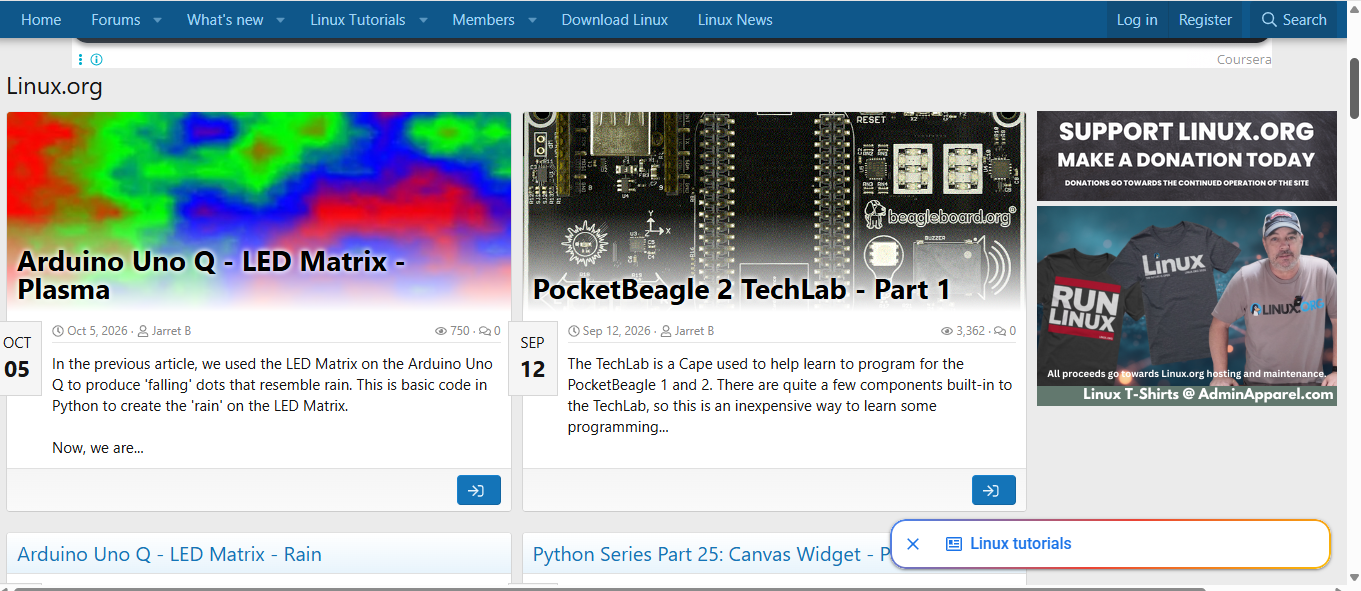Click the comments icon on Plasma article
The height and width of the screenshot is (591, 1361).
tap(485, 331)
